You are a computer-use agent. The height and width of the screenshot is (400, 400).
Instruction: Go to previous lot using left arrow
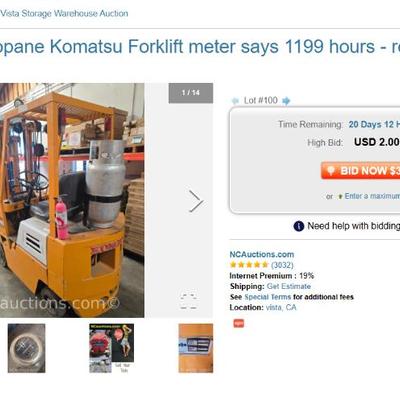pyautogui.click(x=235, y=101)
